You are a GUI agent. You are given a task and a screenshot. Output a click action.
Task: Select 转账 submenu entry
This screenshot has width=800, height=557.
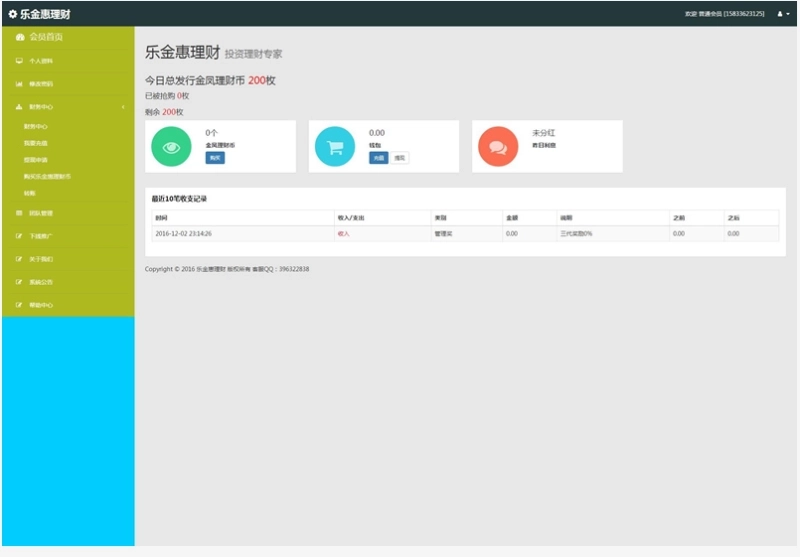[x=30, y=193]
